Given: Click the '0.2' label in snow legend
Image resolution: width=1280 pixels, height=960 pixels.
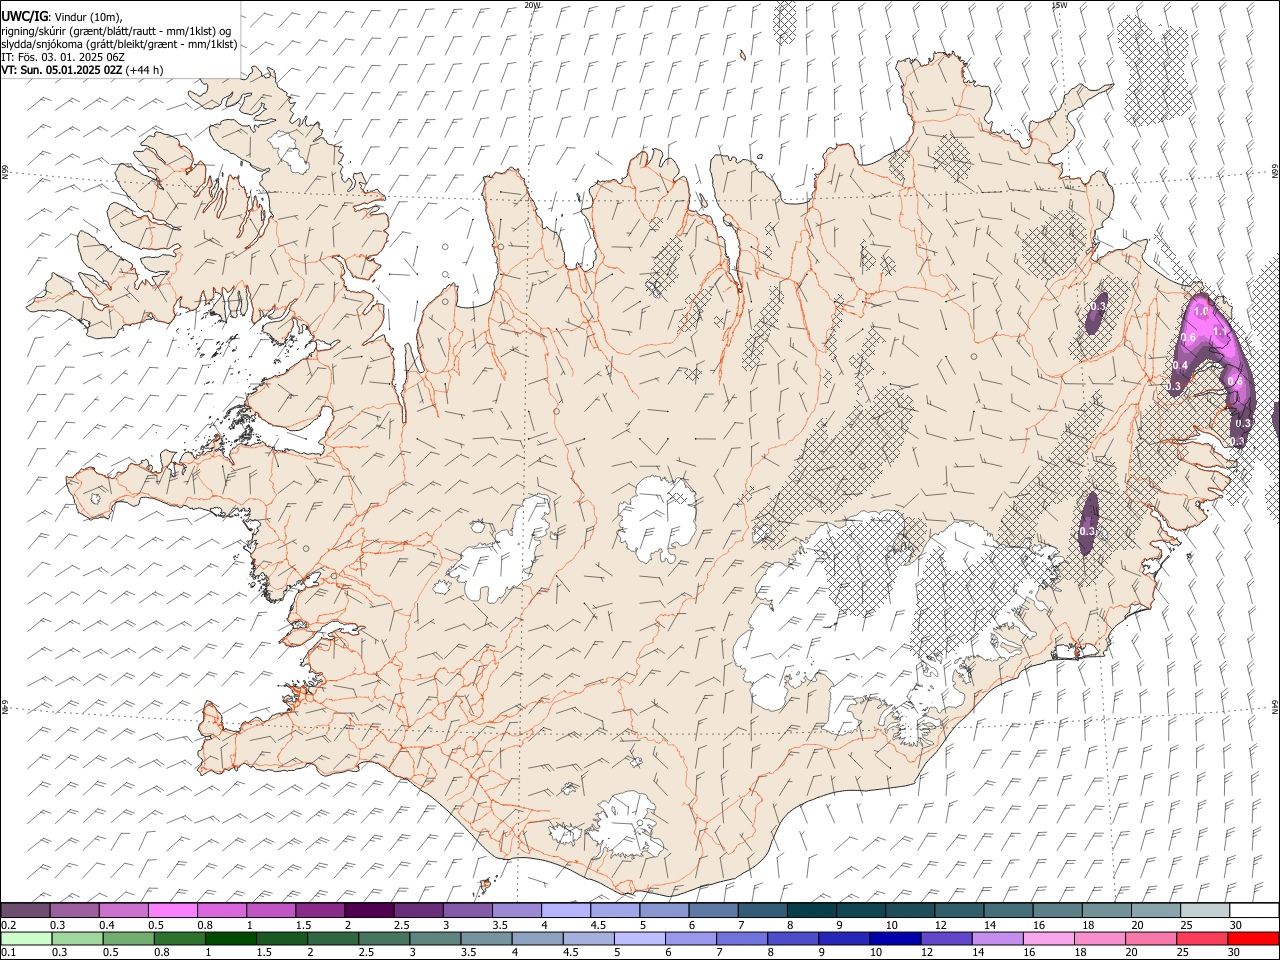Looking at the screenshot, I should 9,925.
